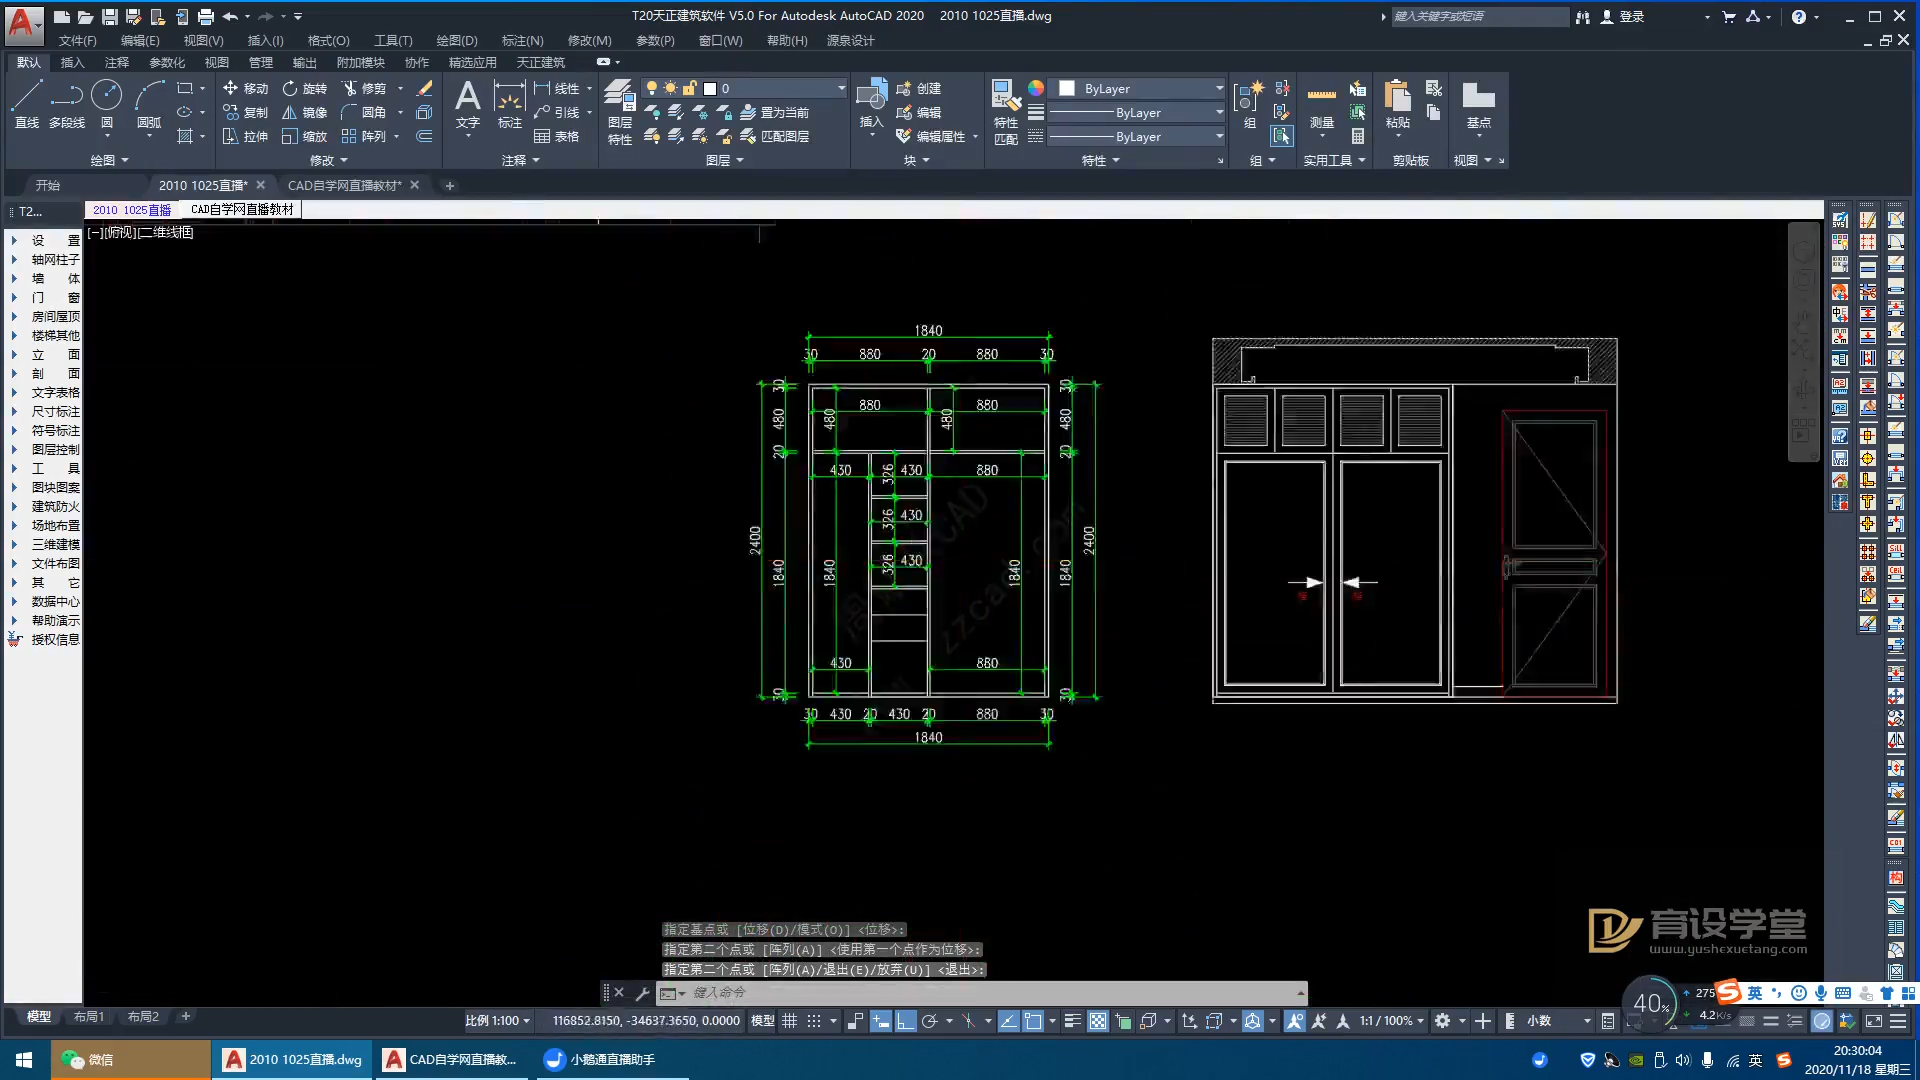Click the Windows Start button
Screen dimensions: 1920x1080
(x=24, y=1059)
